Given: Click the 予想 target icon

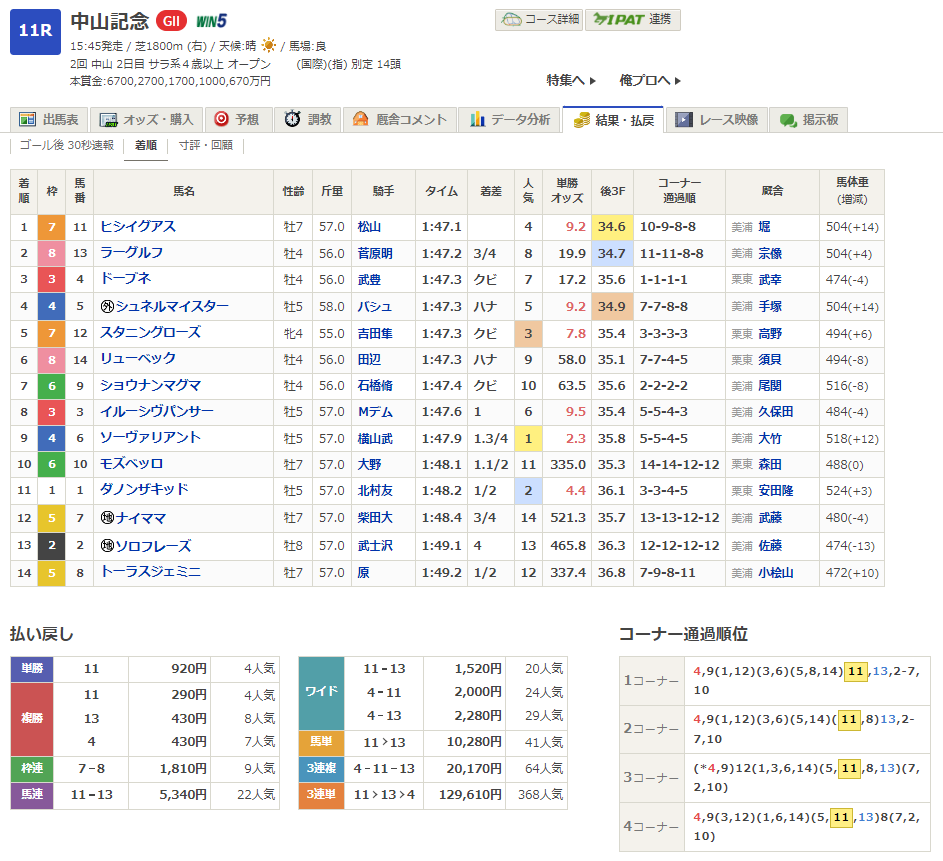Looking at the screenshot, I should (222, 119).
